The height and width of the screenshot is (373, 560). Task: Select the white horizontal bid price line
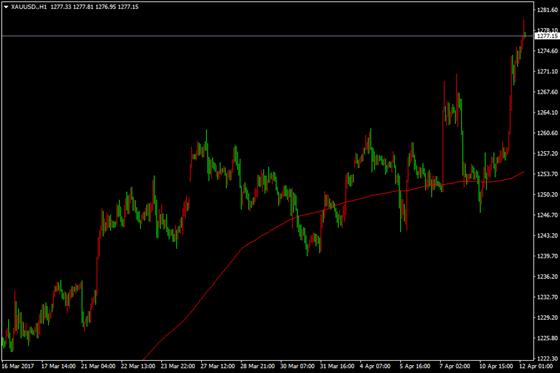(x=268, y=36)
